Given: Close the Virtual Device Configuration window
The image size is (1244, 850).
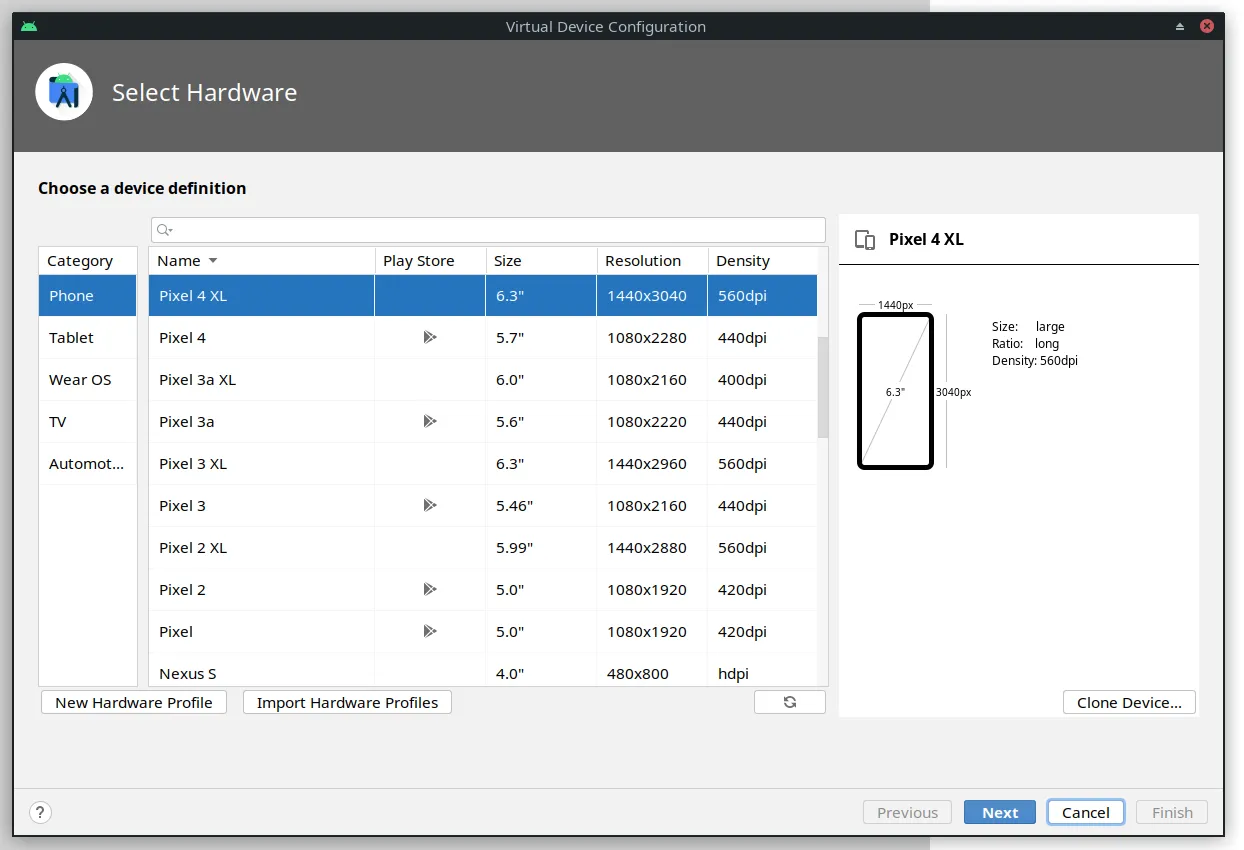Looking at the screenshot, I should tap(1207, 26).
